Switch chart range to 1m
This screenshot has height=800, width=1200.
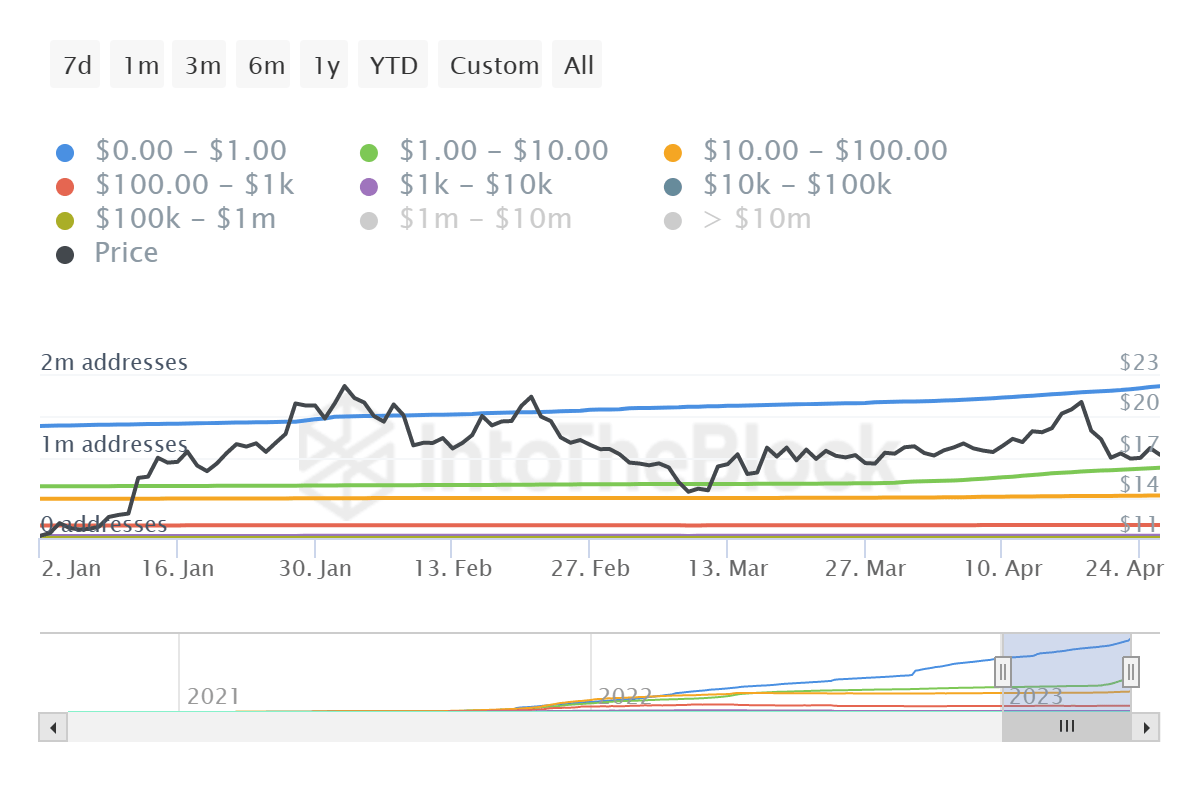(140, 66)
